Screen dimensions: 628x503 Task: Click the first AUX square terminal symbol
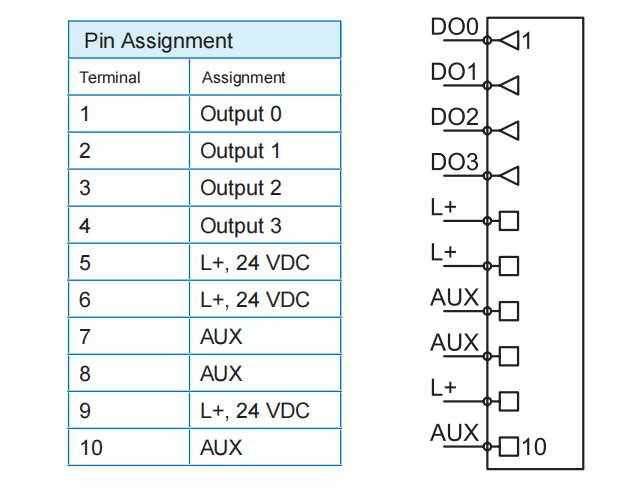[509, 311]
